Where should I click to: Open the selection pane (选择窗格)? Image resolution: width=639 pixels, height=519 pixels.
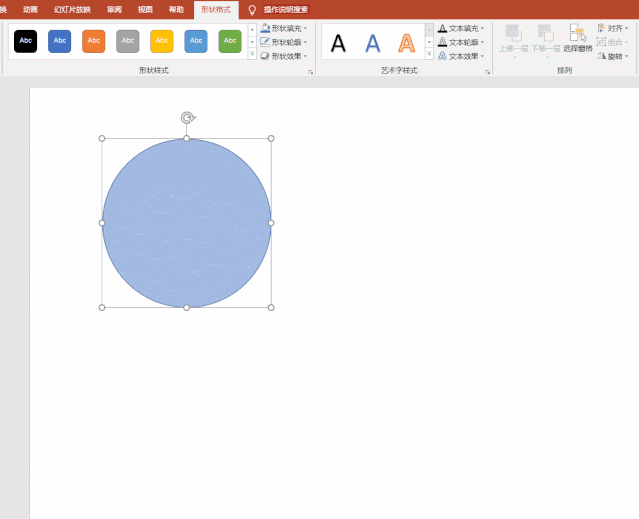578,38
